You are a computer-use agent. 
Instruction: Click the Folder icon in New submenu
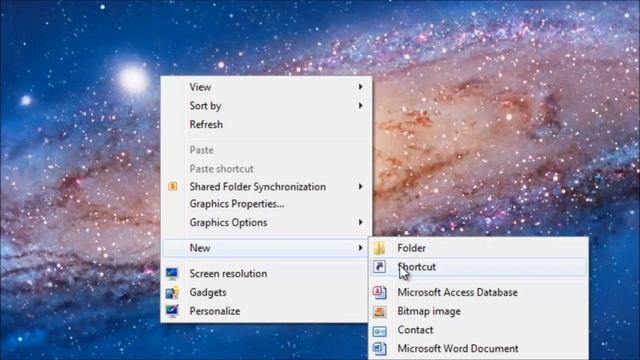point(379,248)
